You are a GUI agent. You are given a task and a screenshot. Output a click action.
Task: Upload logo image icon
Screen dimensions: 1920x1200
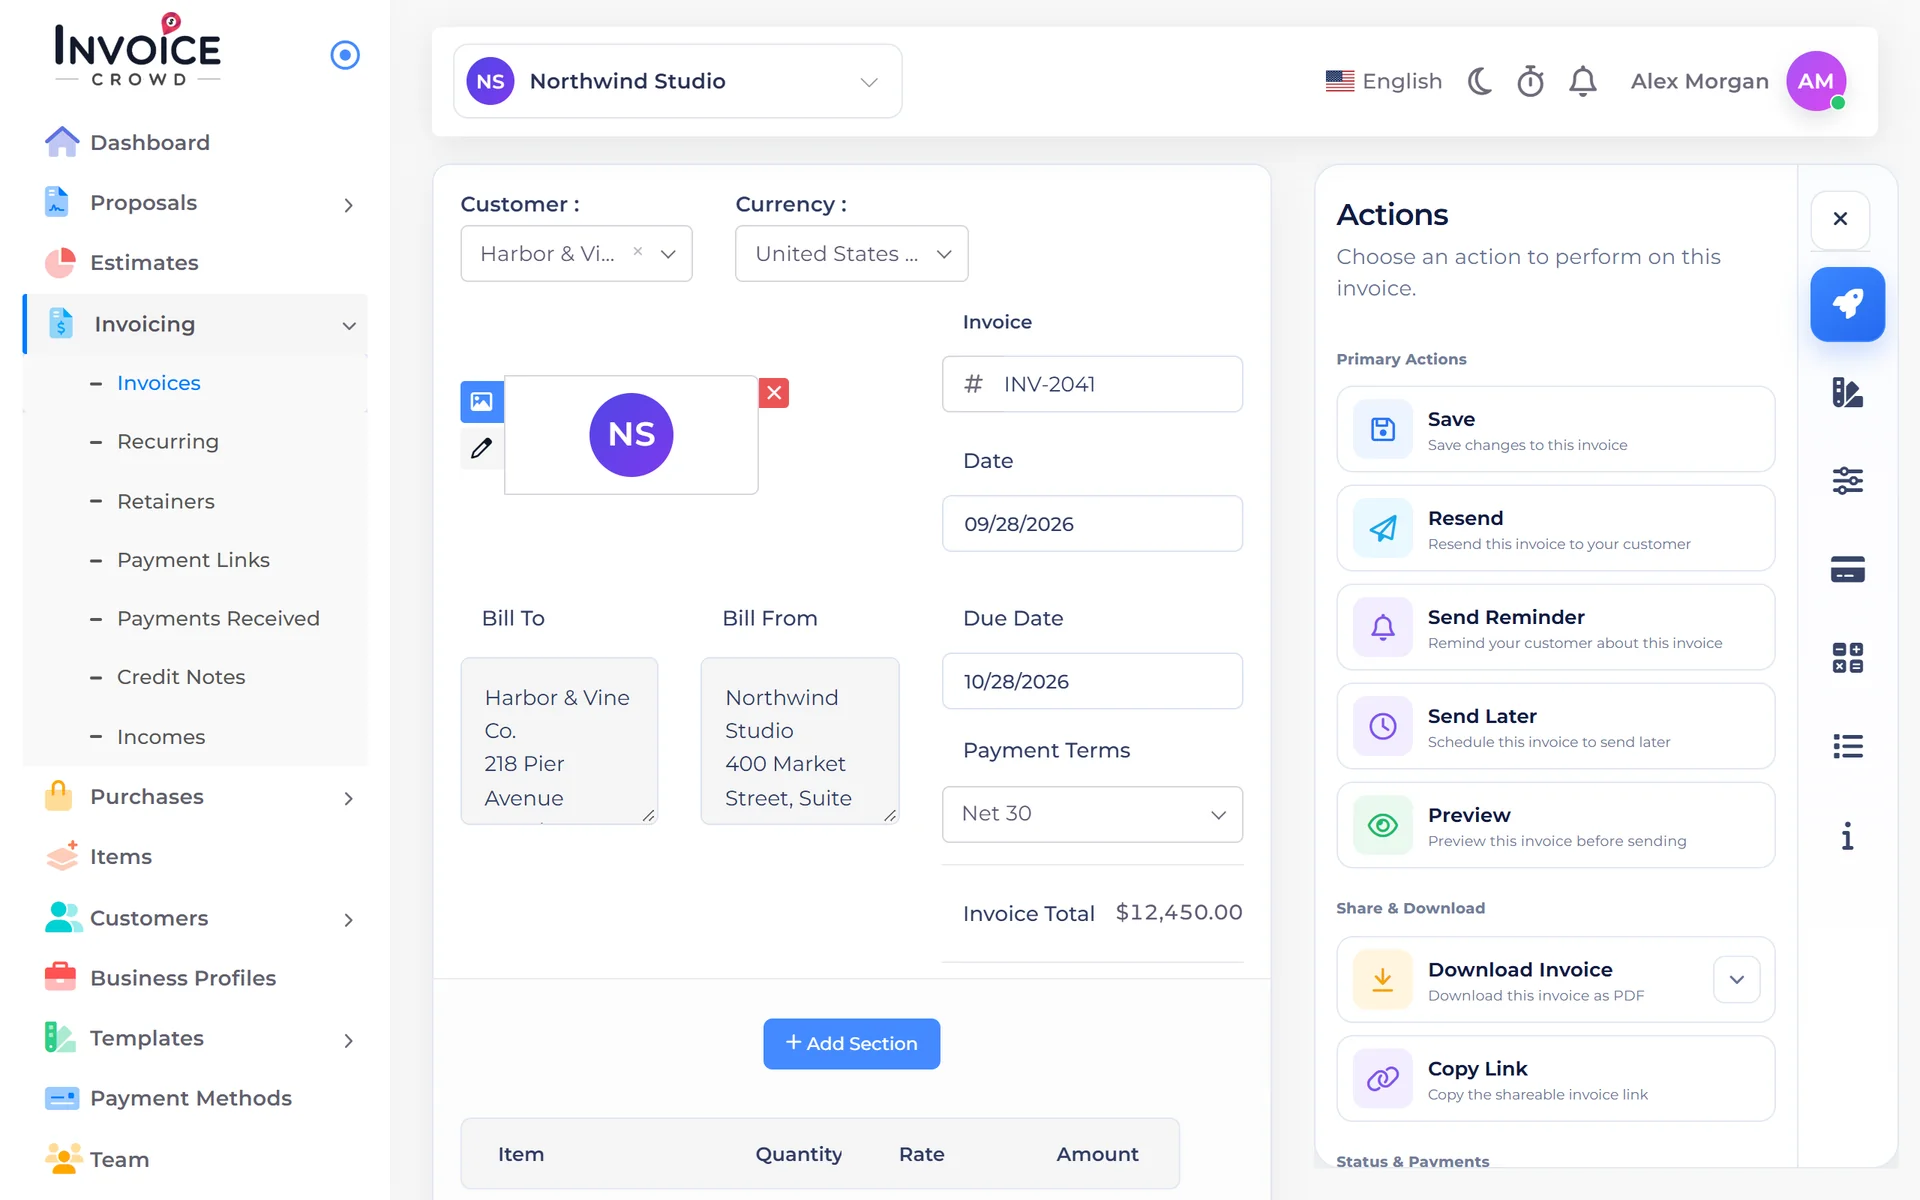tap(481, 401)
